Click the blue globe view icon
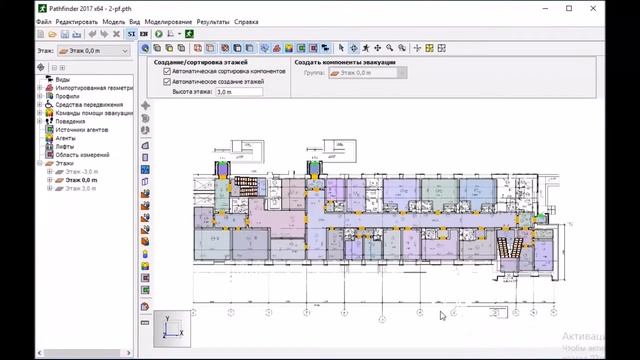Screen dimensions: 640x360 pos(145,48)
